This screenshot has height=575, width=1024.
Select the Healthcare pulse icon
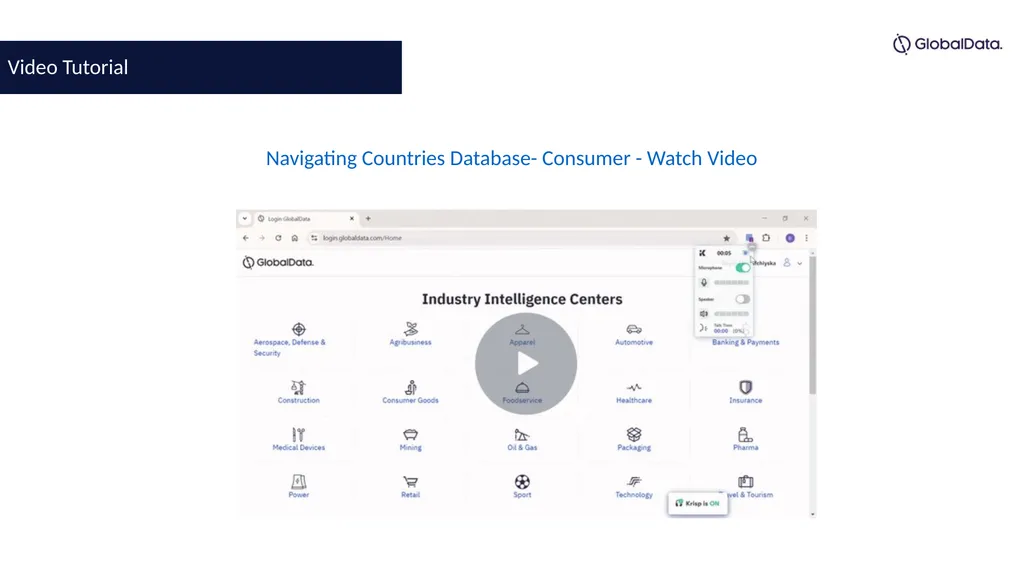pos(633,387)
